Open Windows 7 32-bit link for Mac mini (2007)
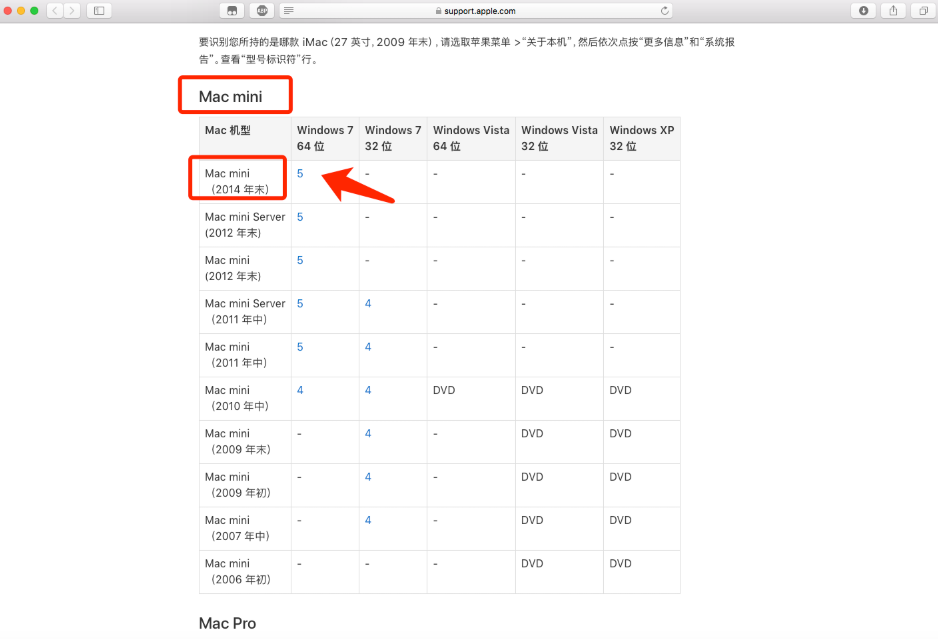 tap(367, 519)
